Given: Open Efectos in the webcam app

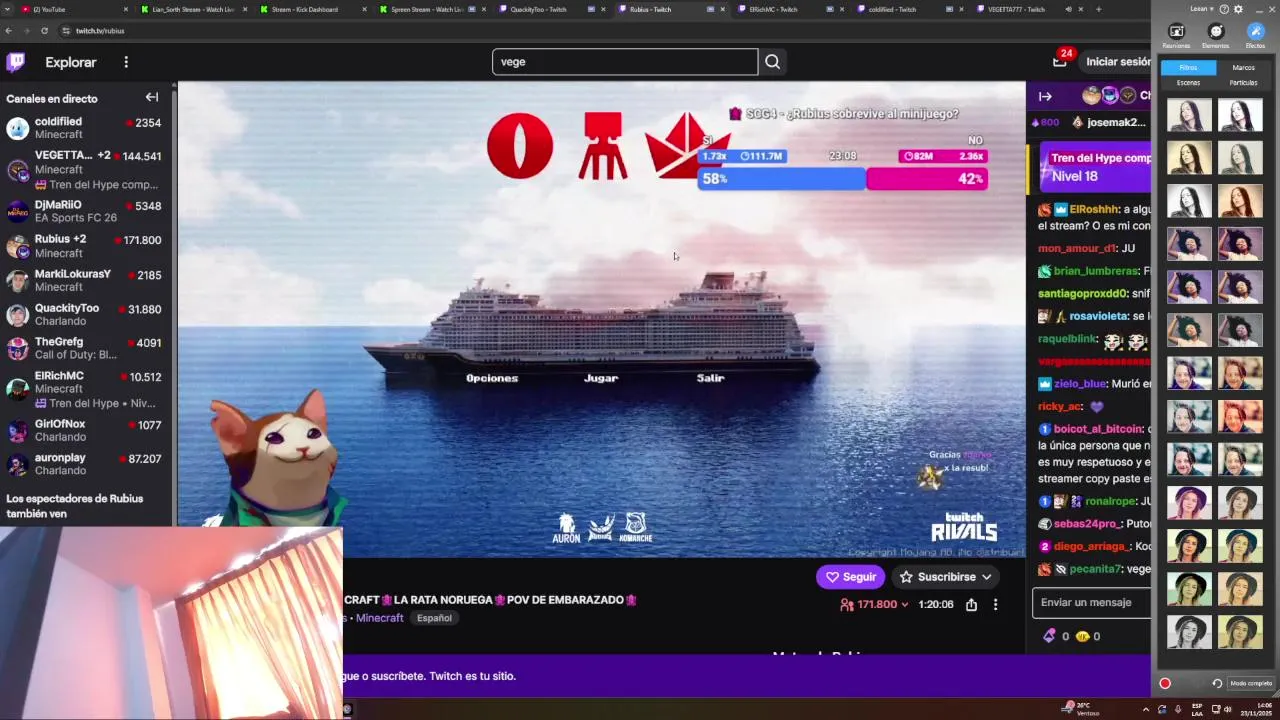Looking at the screenshot, I should point(1255,35).
